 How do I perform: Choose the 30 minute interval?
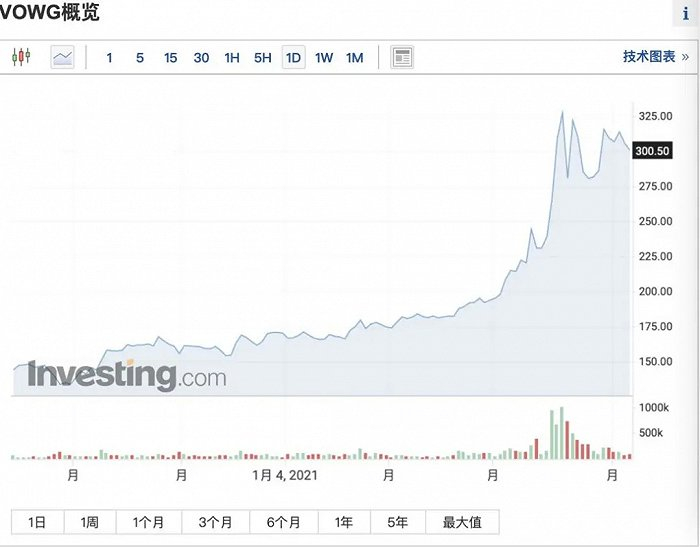click(x=201, y=57)
